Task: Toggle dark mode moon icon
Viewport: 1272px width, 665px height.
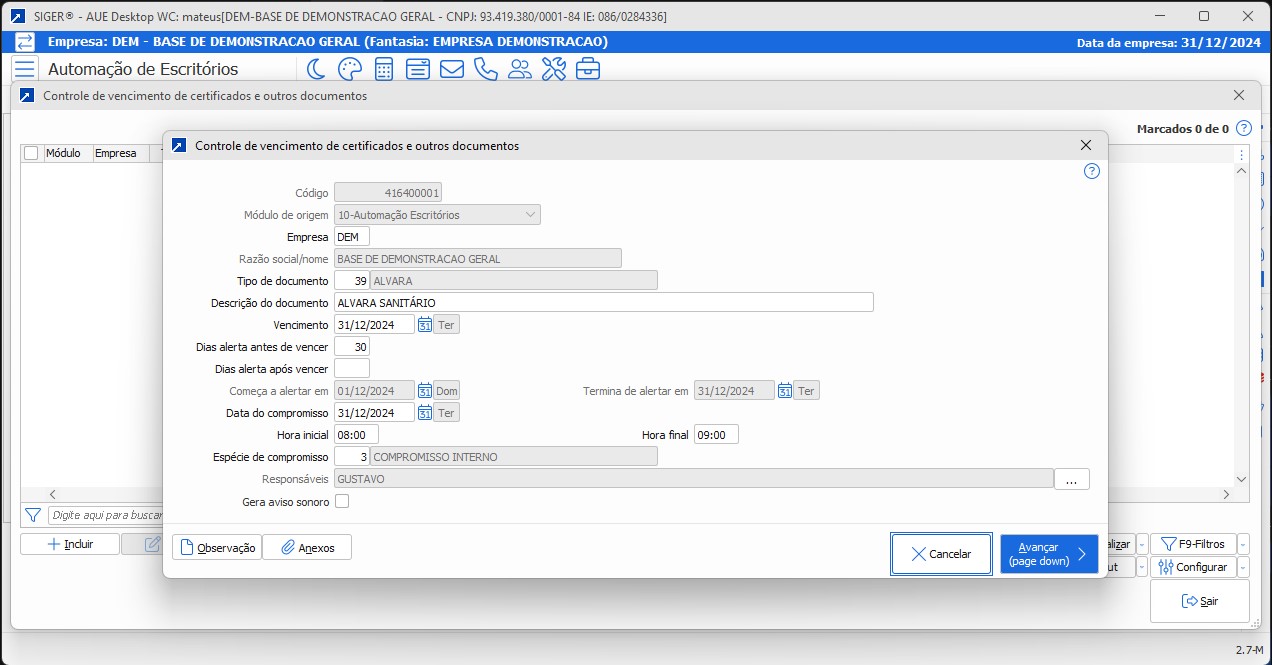Action: point(316,69)
